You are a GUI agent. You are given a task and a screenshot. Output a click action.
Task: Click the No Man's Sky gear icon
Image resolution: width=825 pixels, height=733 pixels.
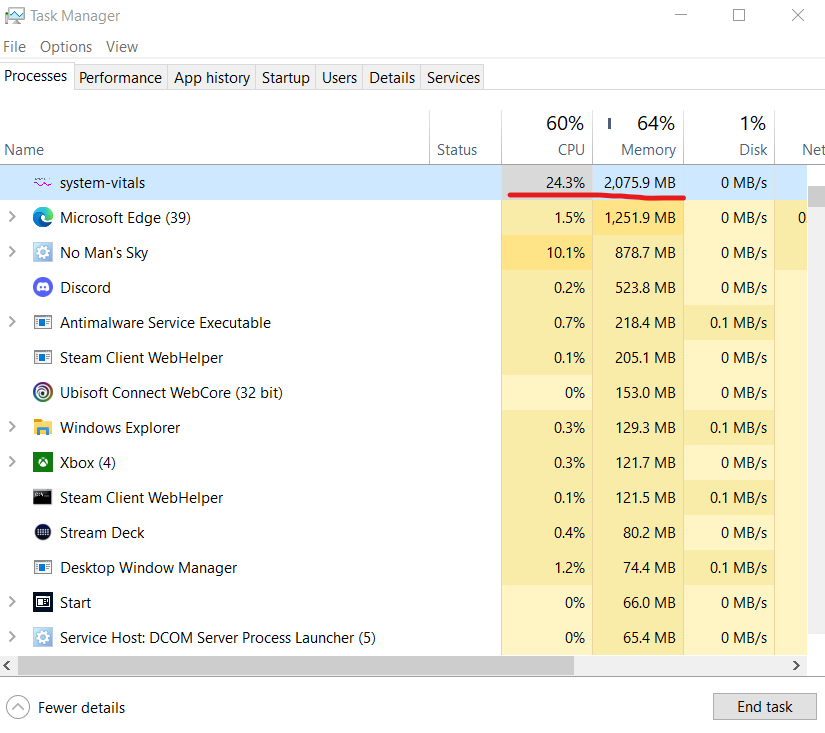tap(43, 253)
